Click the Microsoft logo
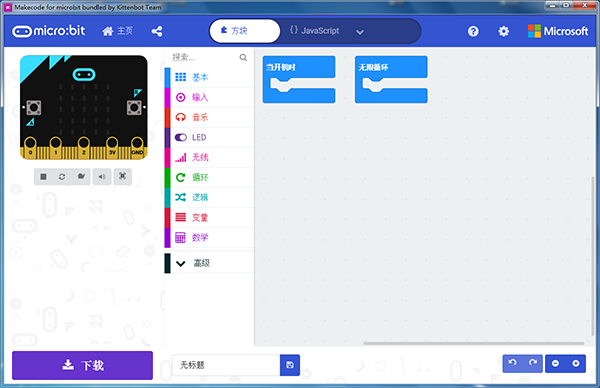600x388 pixels. pyautogui.click(x=558, y=31)
